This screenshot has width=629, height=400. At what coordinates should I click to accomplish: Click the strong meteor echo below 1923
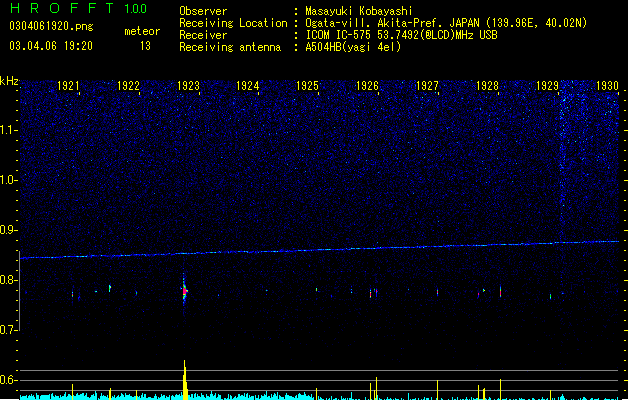coord(185,291)
